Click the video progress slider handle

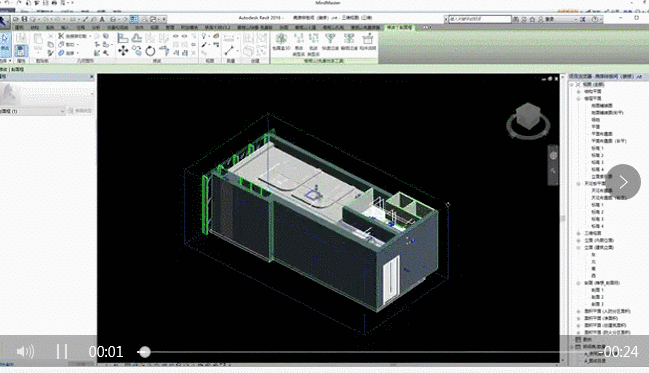(x=144, y=352)
